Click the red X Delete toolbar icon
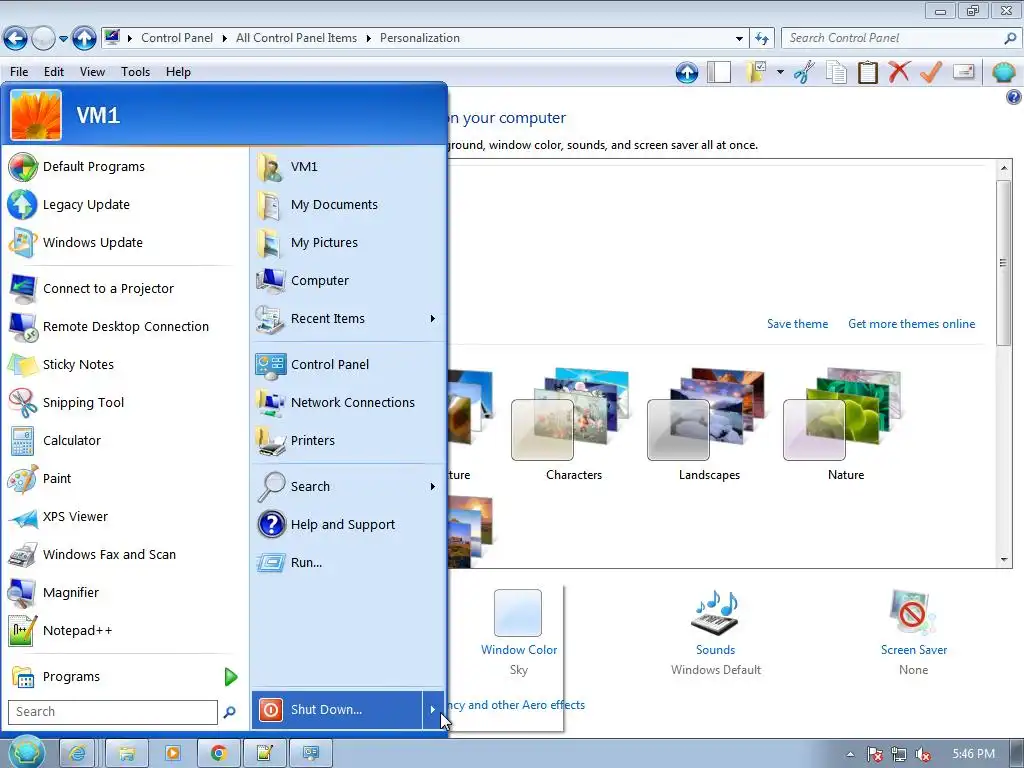 (899, 72)
